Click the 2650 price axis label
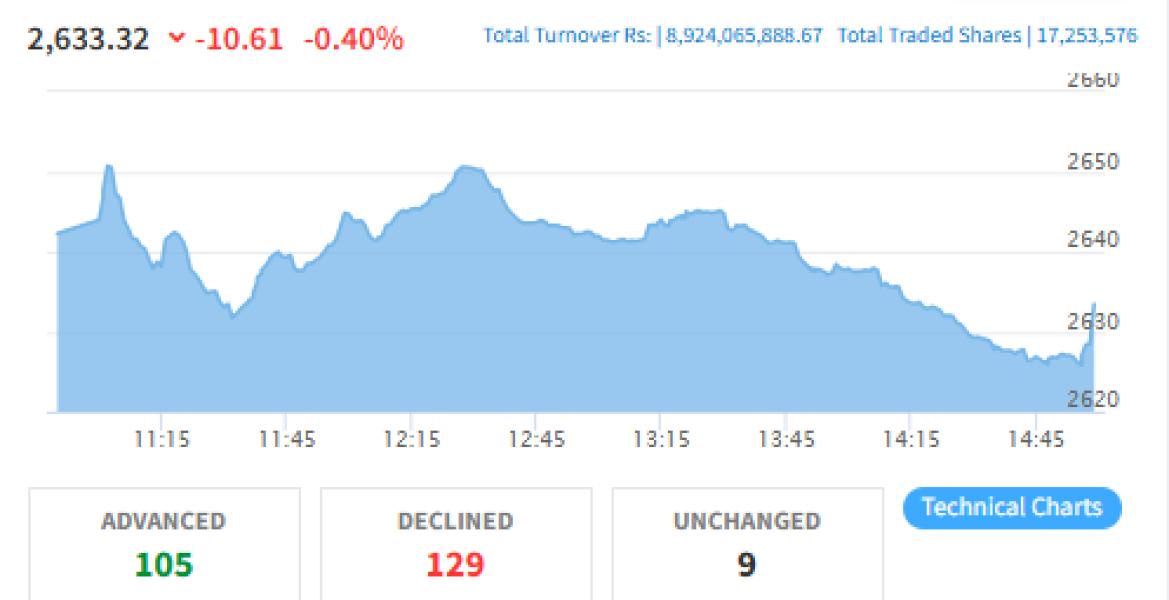Screen dimensions: 1169x600 (1094, 162)
